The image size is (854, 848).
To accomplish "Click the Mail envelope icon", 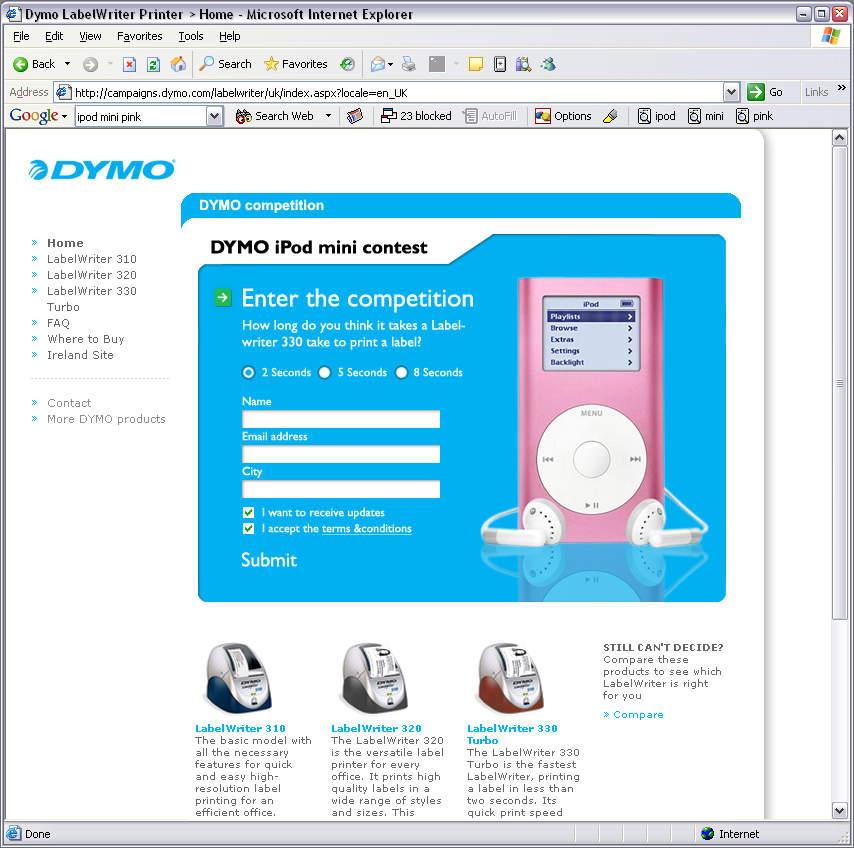I will [x=377, y=64].
